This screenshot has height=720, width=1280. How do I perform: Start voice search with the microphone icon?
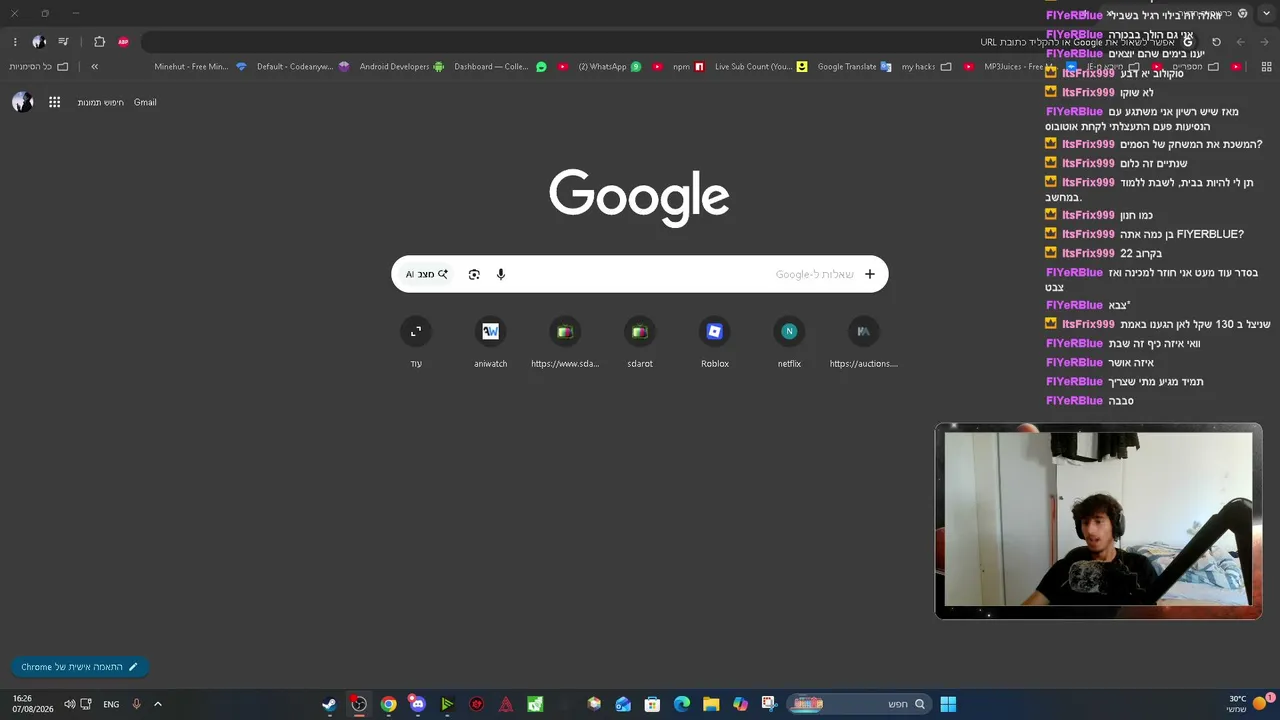tap(501, 274)
